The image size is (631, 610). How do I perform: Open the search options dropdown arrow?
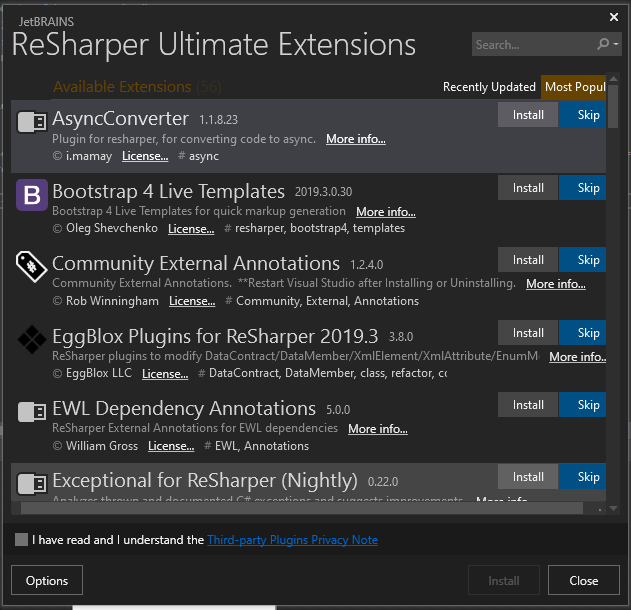[x=616, y=44]
